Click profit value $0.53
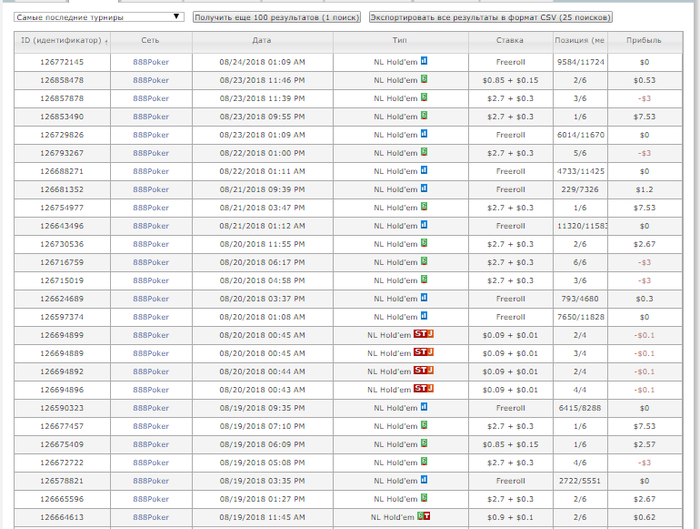Image resolution: width=700 pixels, height=529 pixels. pyautogui.click(x=644, y=80)
